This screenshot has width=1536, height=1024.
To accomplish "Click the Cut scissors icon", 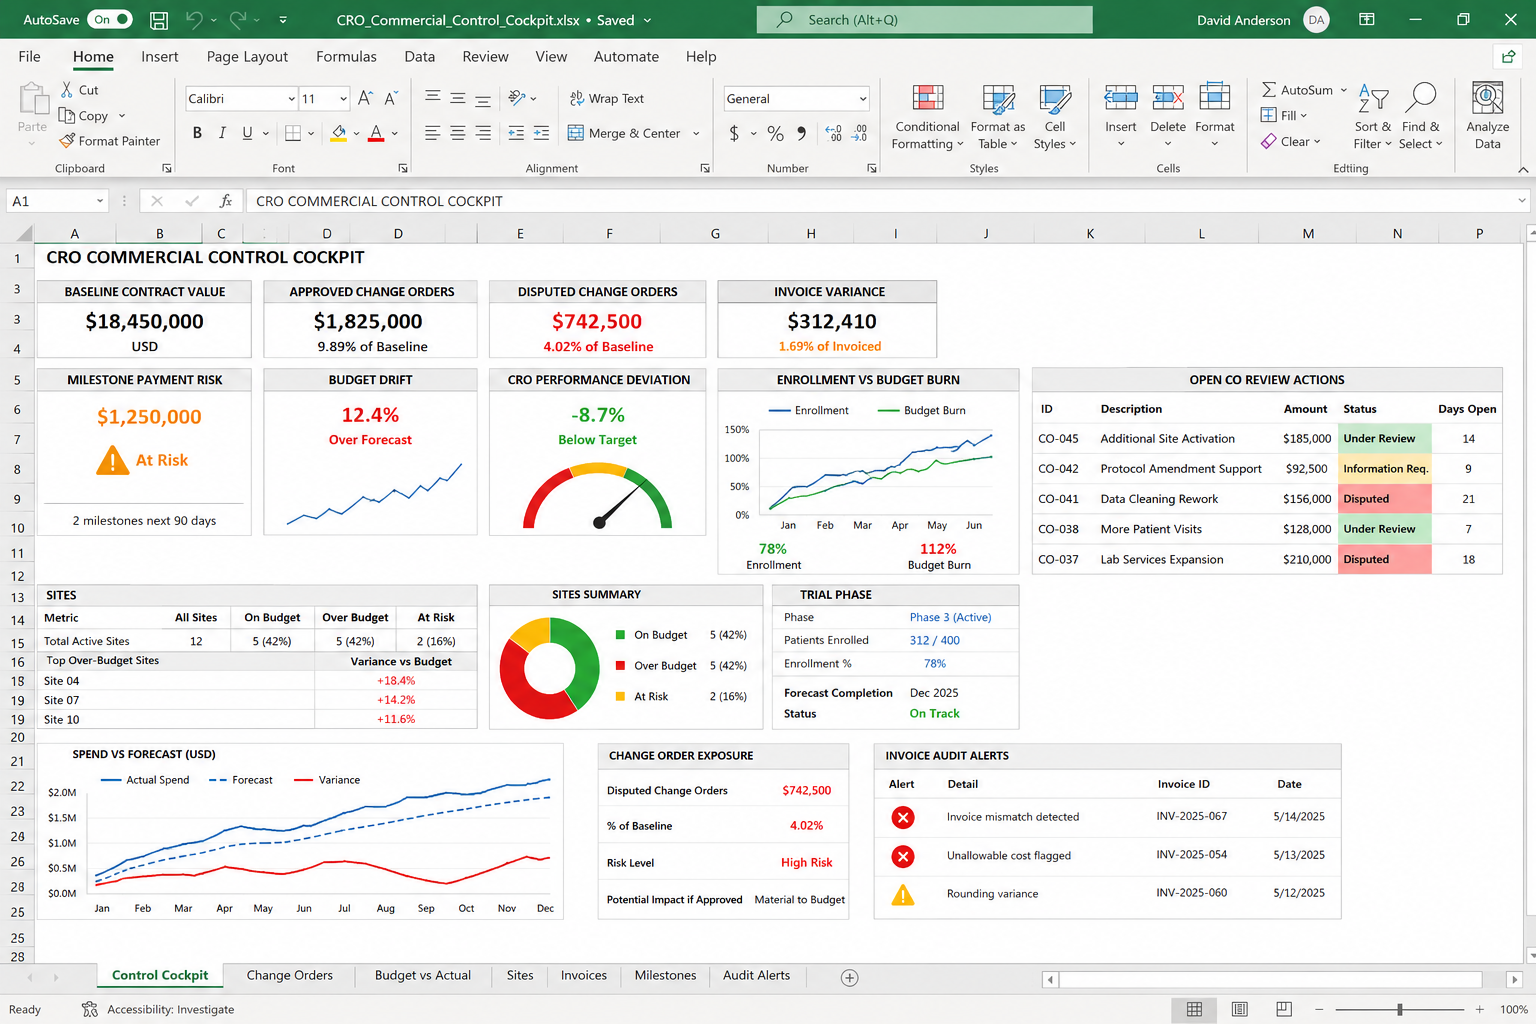I will [x=67, y=90].
